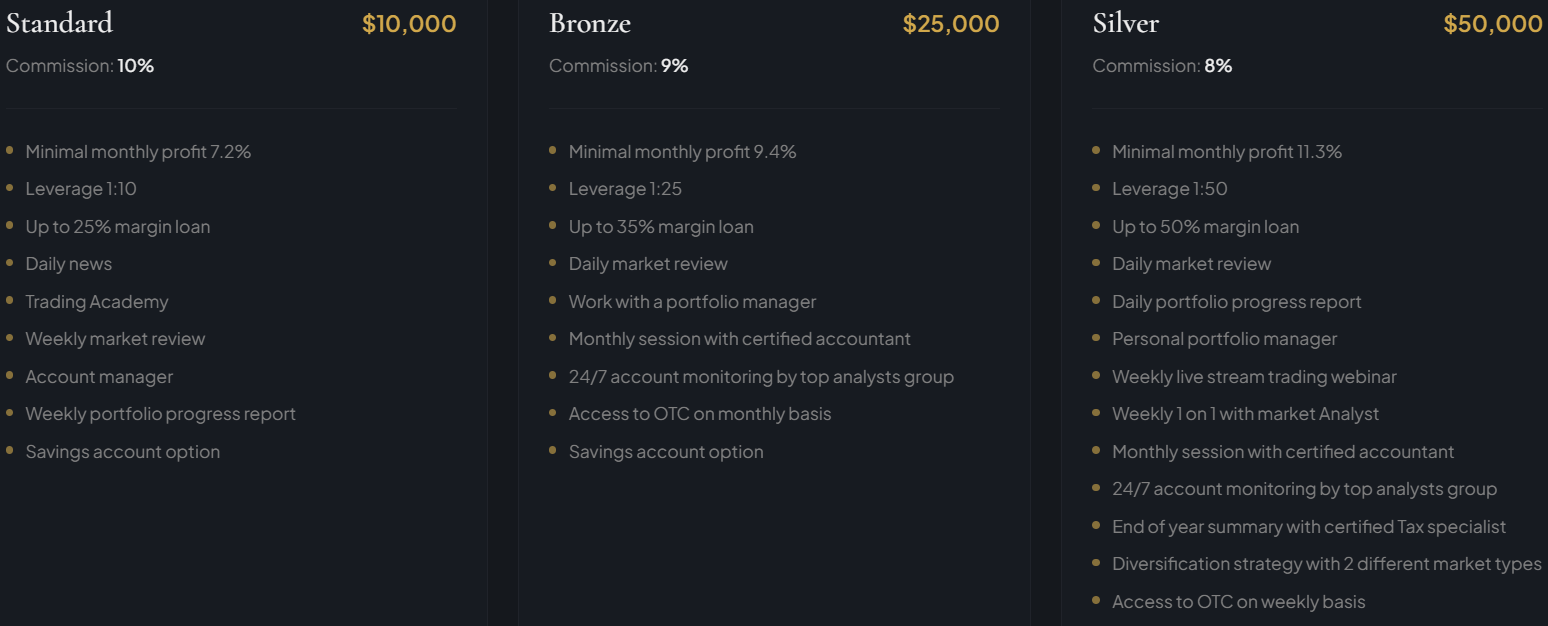Click 'Weekly portfolio progress report' item
This screenshot has width=1548, height=626.
coord(160,414)
